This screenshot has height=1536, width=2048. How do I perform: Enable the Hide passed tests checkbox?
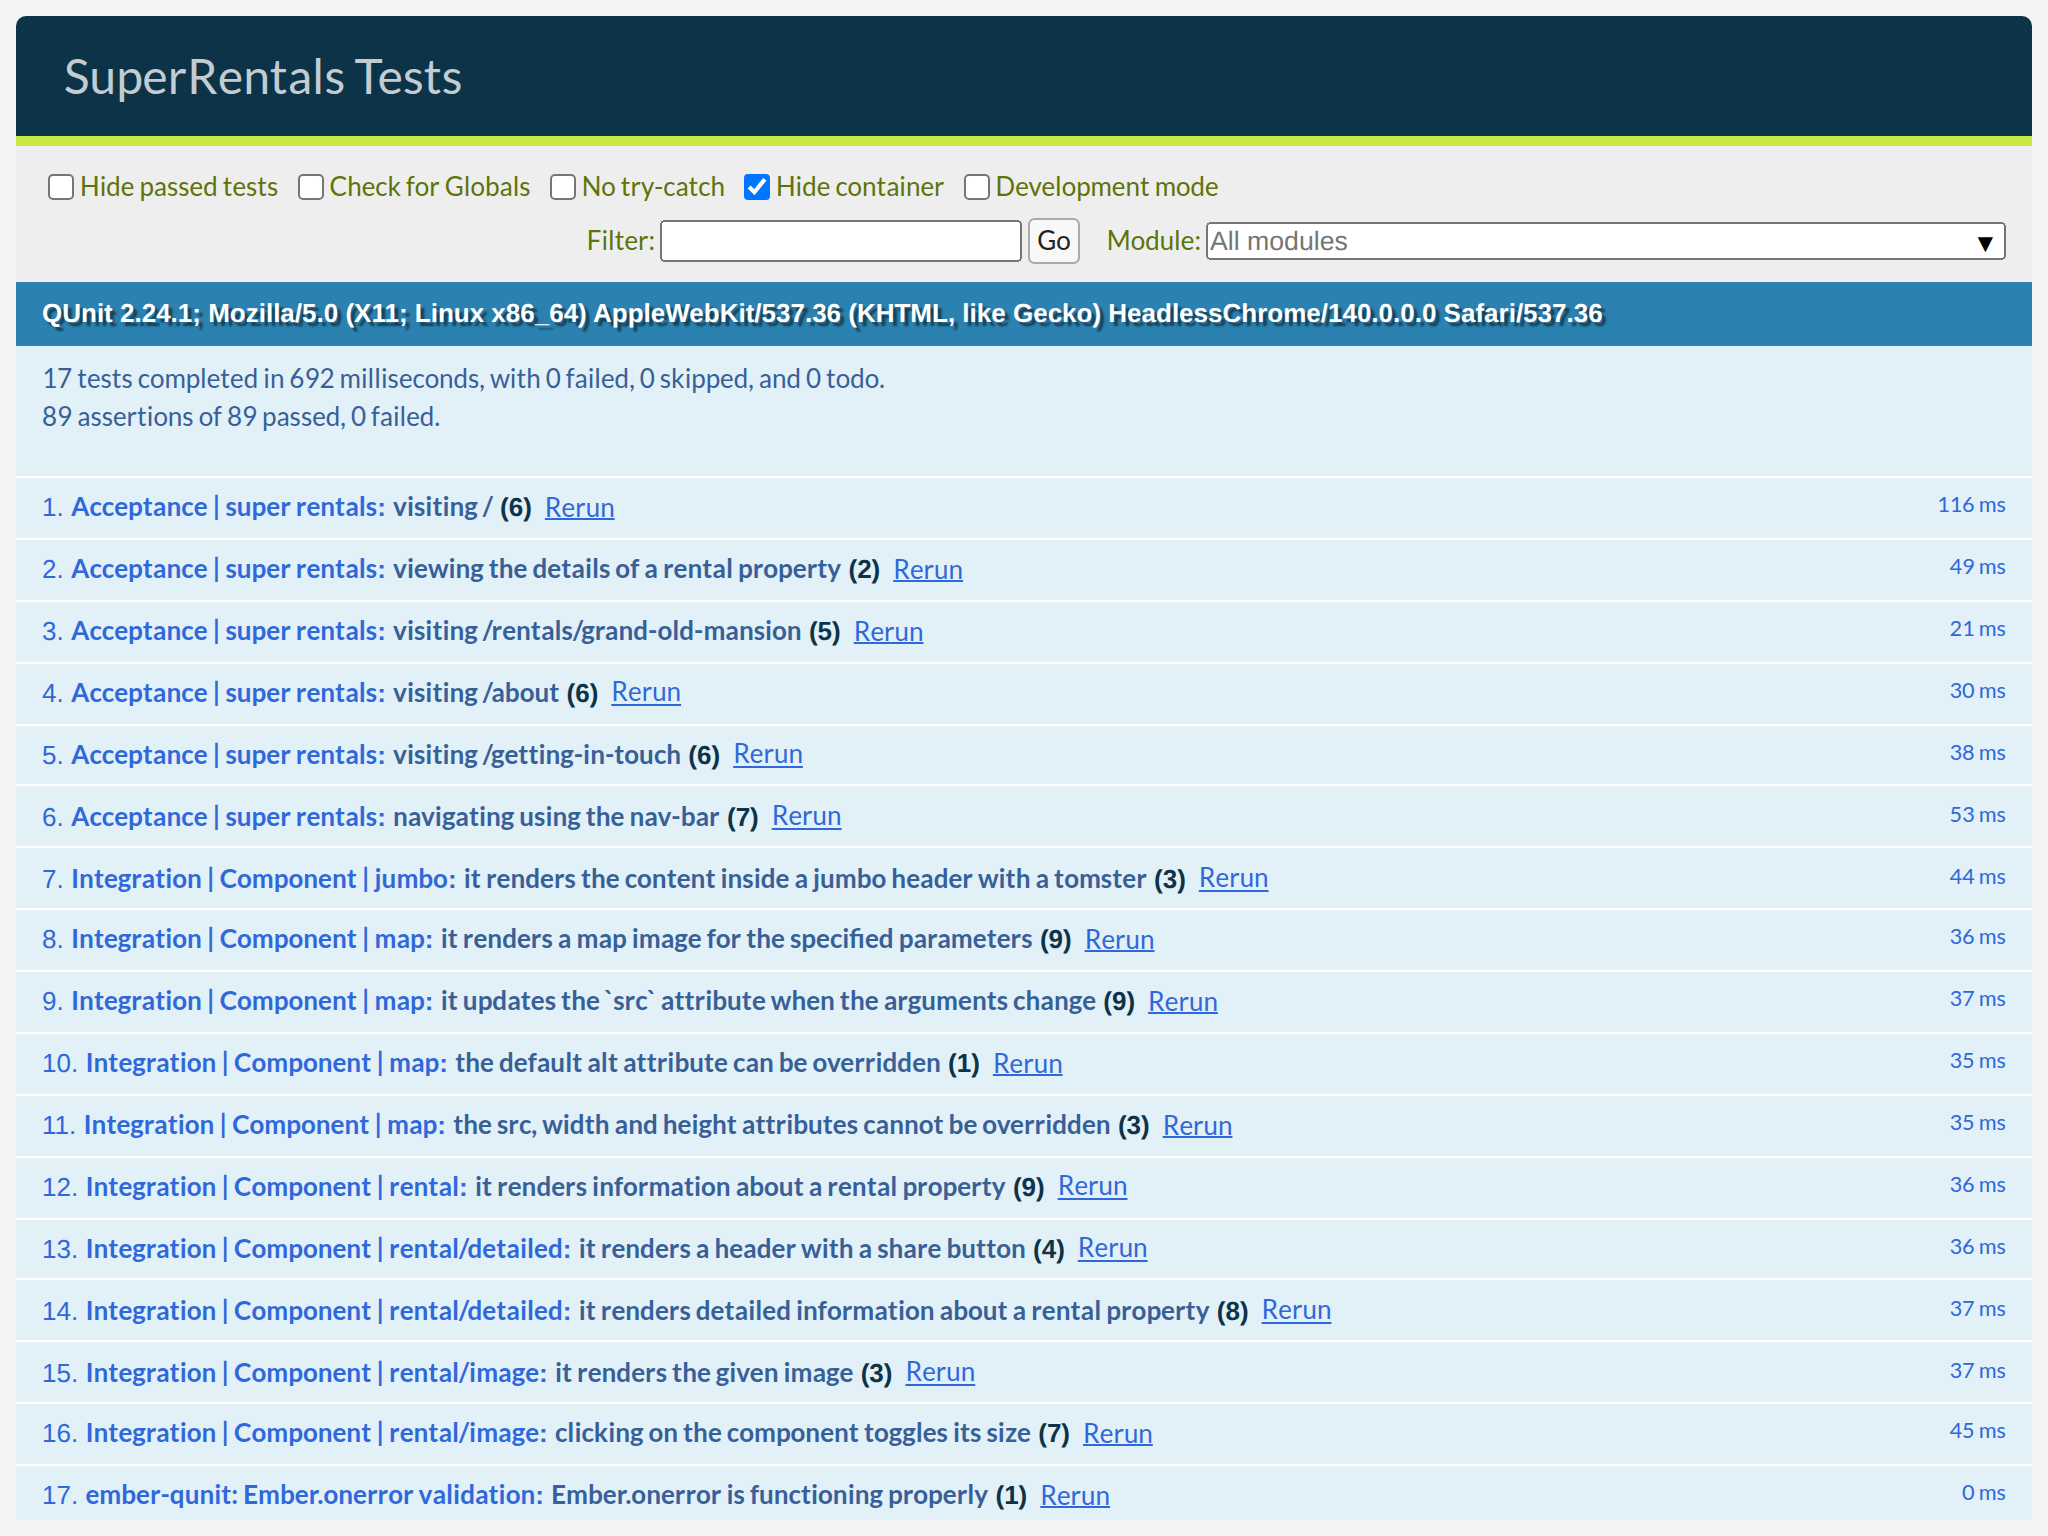point(61,187)
